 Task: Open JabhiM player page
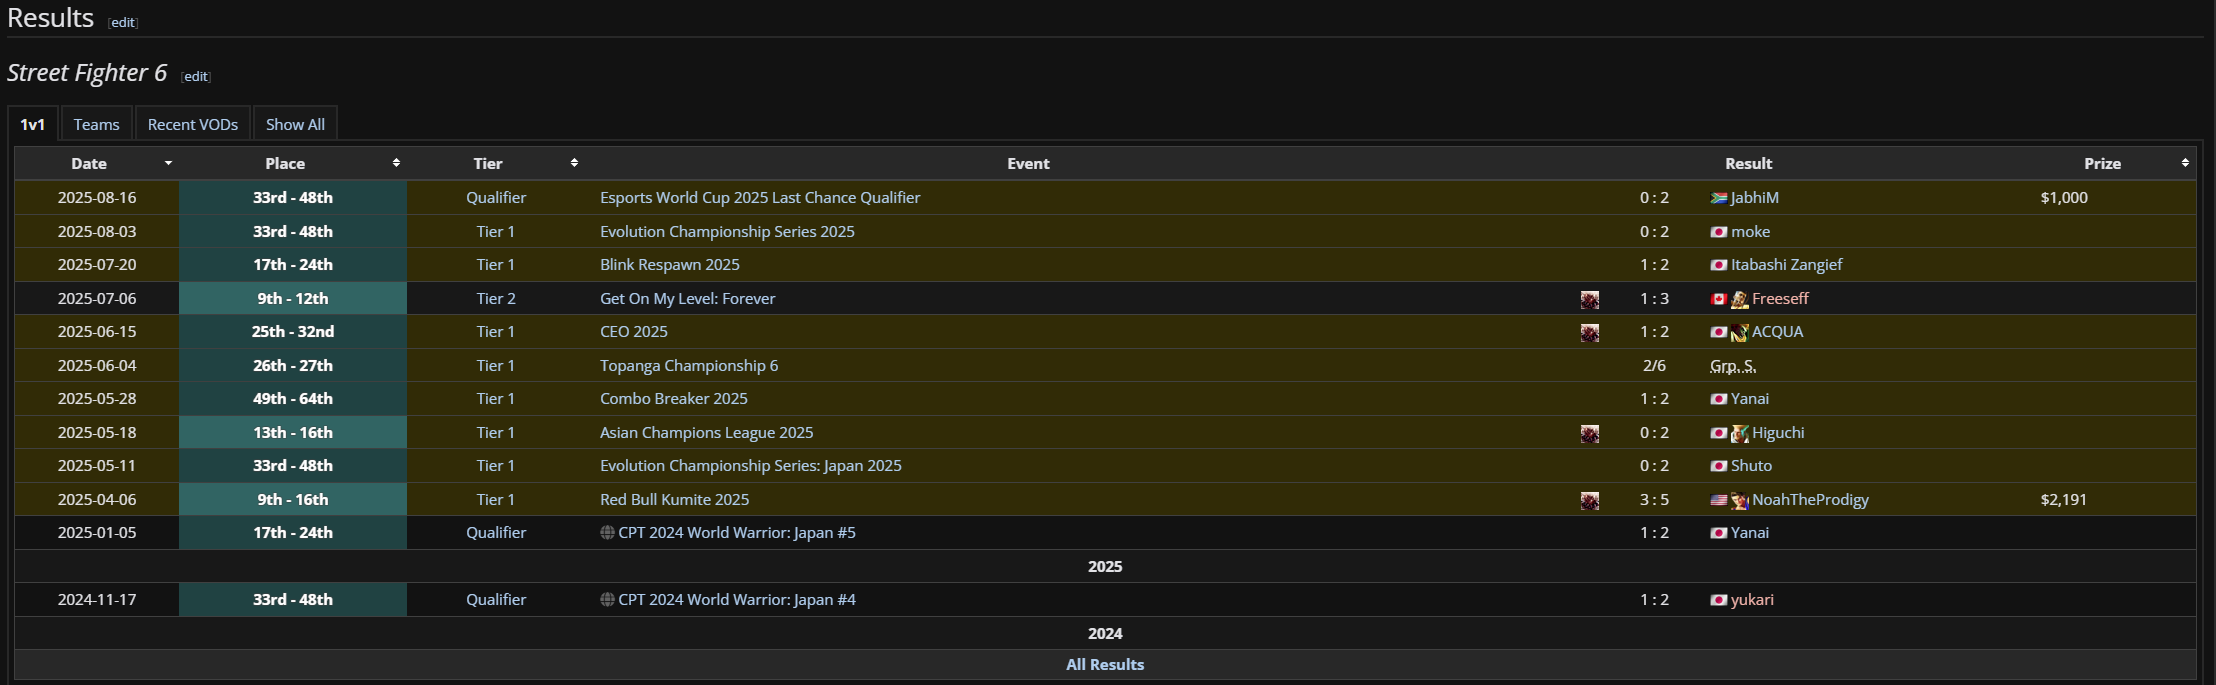point(1755,198)
